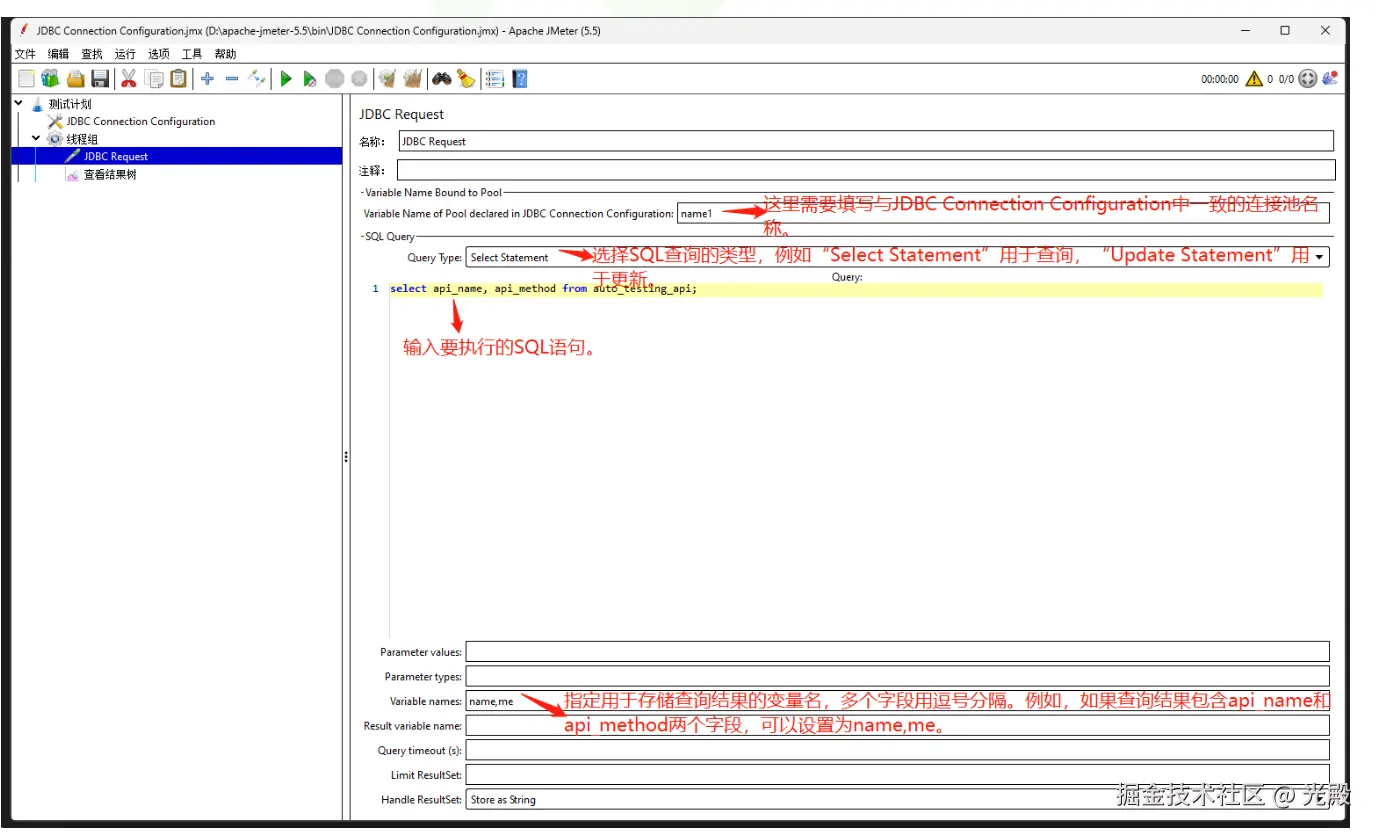
Task: Save the test plan with floppy icon
Action: [100, 78]
